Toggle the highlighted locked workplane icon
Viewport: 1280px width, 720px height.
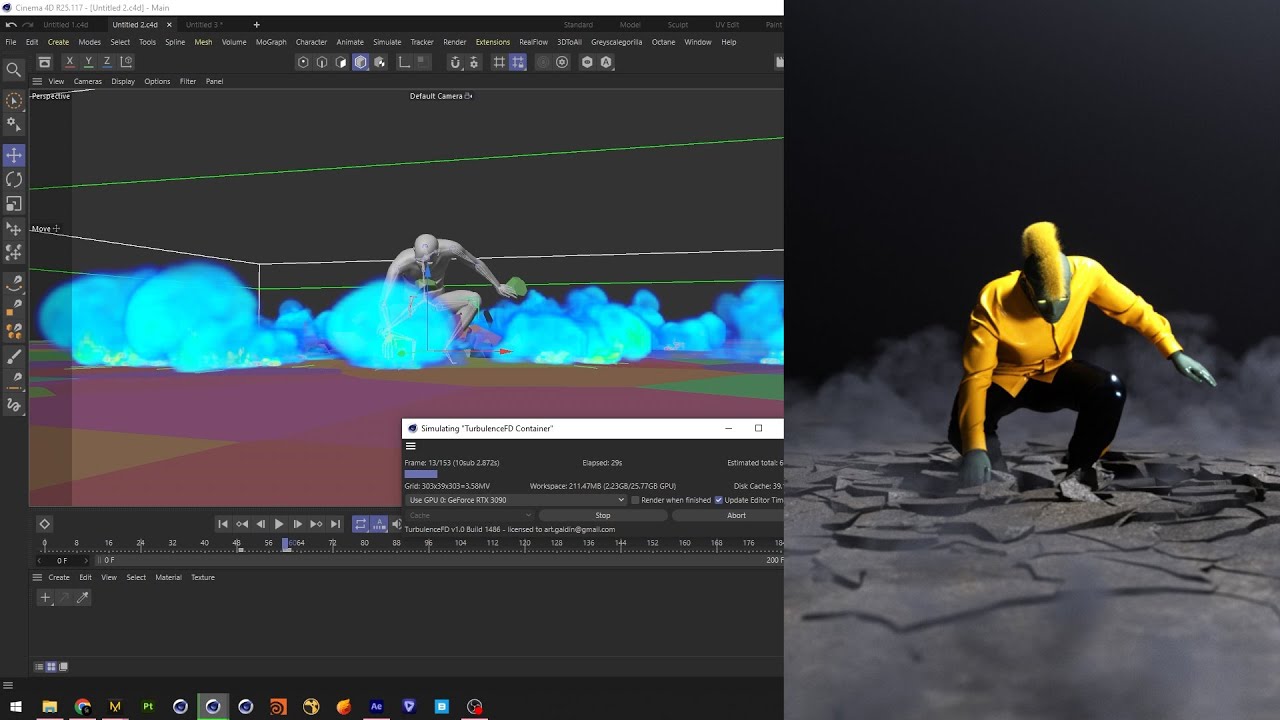coord(518,62)
